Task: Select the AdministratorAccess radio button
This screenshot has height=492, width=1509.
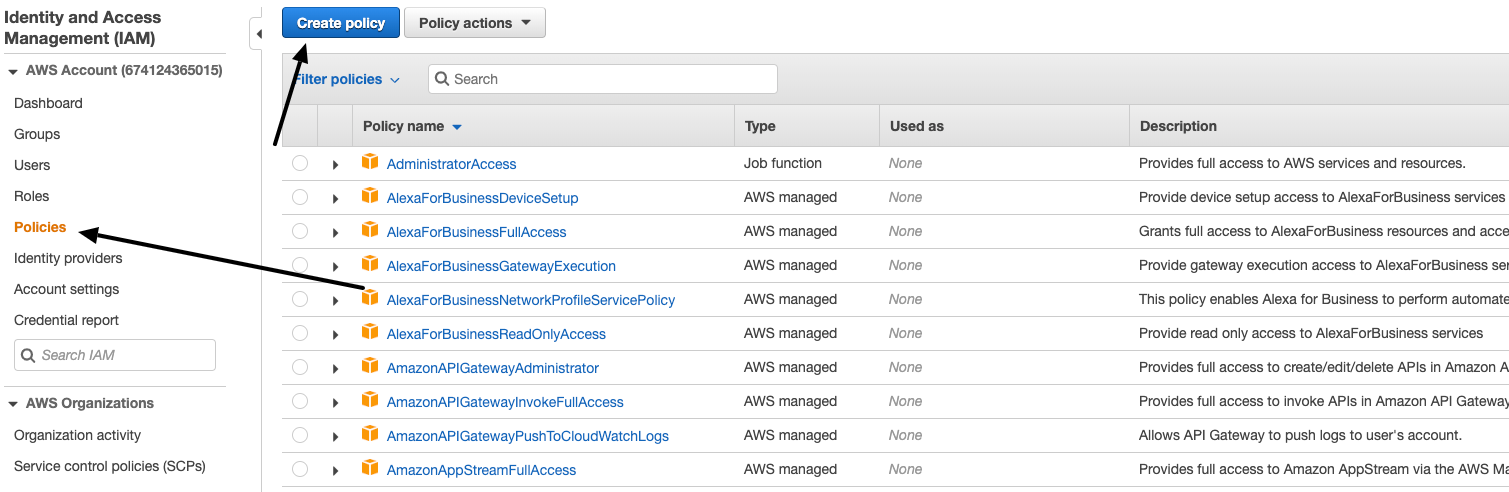Action: click(300, 164)
